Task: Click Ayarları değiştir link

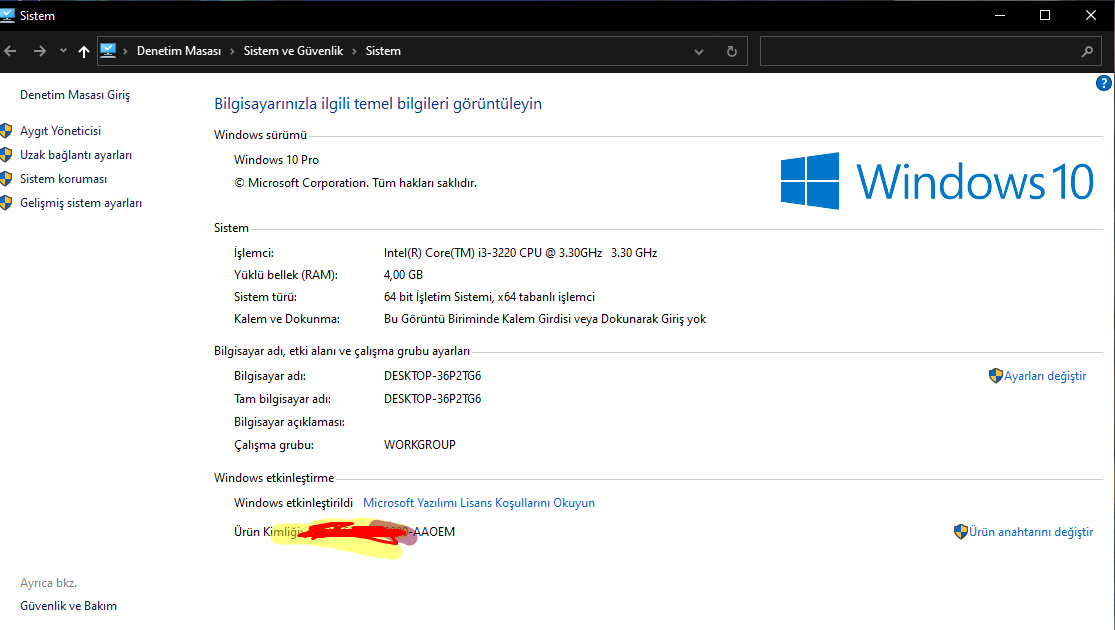Action: click(1045, 376)
